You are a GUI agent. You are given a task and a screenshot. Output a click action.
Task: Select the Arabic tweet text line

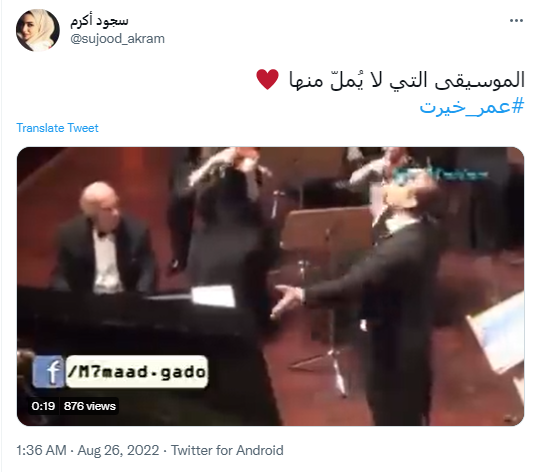coord(407,80)
